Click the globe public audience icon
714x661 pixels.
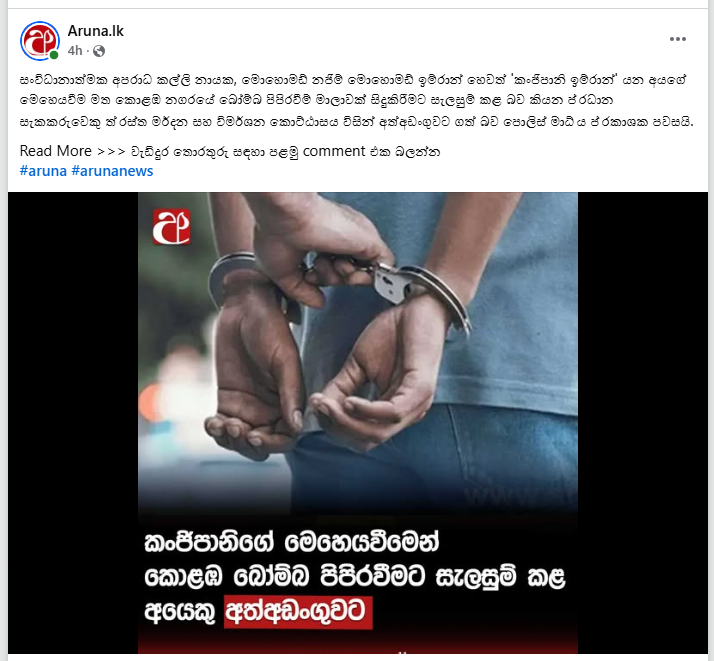coord(99,51)
